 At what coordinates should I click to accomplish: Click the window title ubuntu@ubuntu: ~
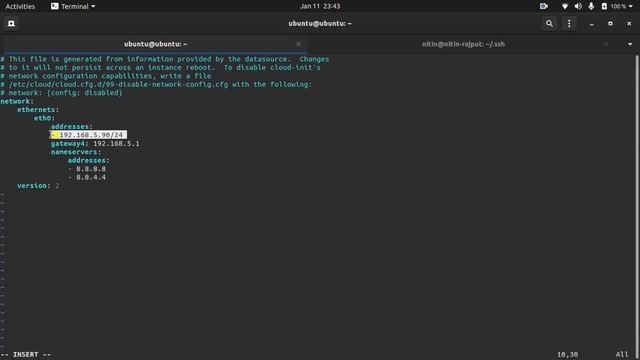tap(320, 24)
